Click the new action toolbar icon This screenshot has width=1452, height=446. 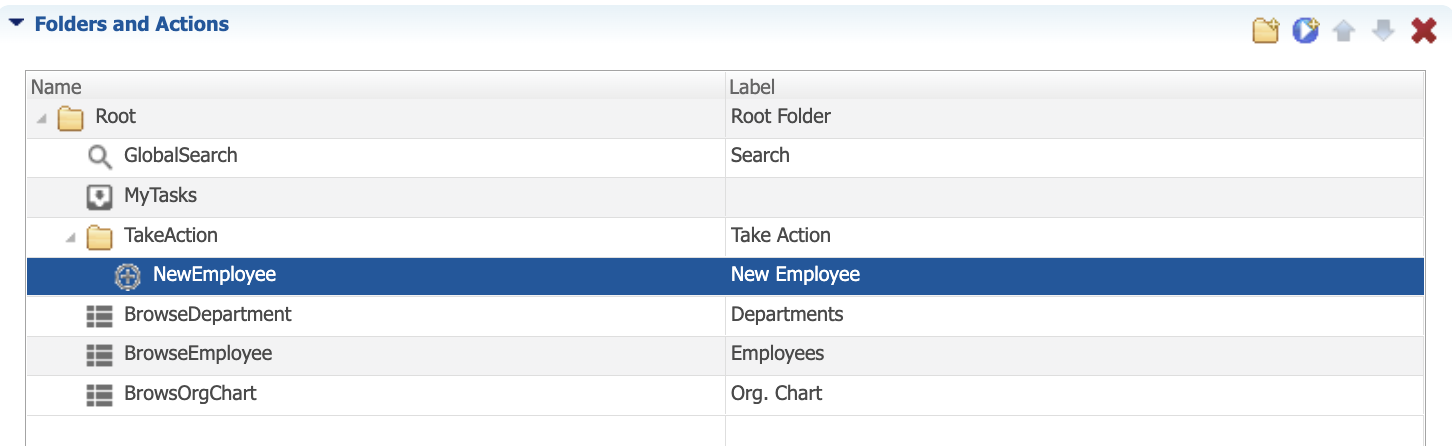[x=1305, y=31]
